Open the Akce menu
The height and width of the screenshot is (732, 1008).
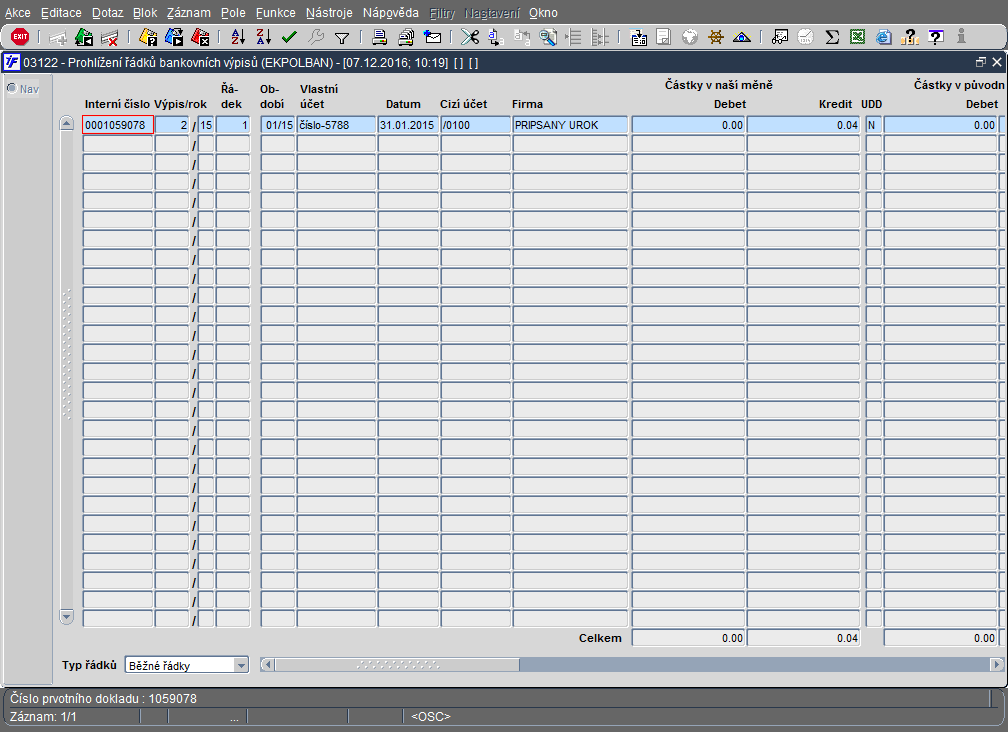[17, 13]
